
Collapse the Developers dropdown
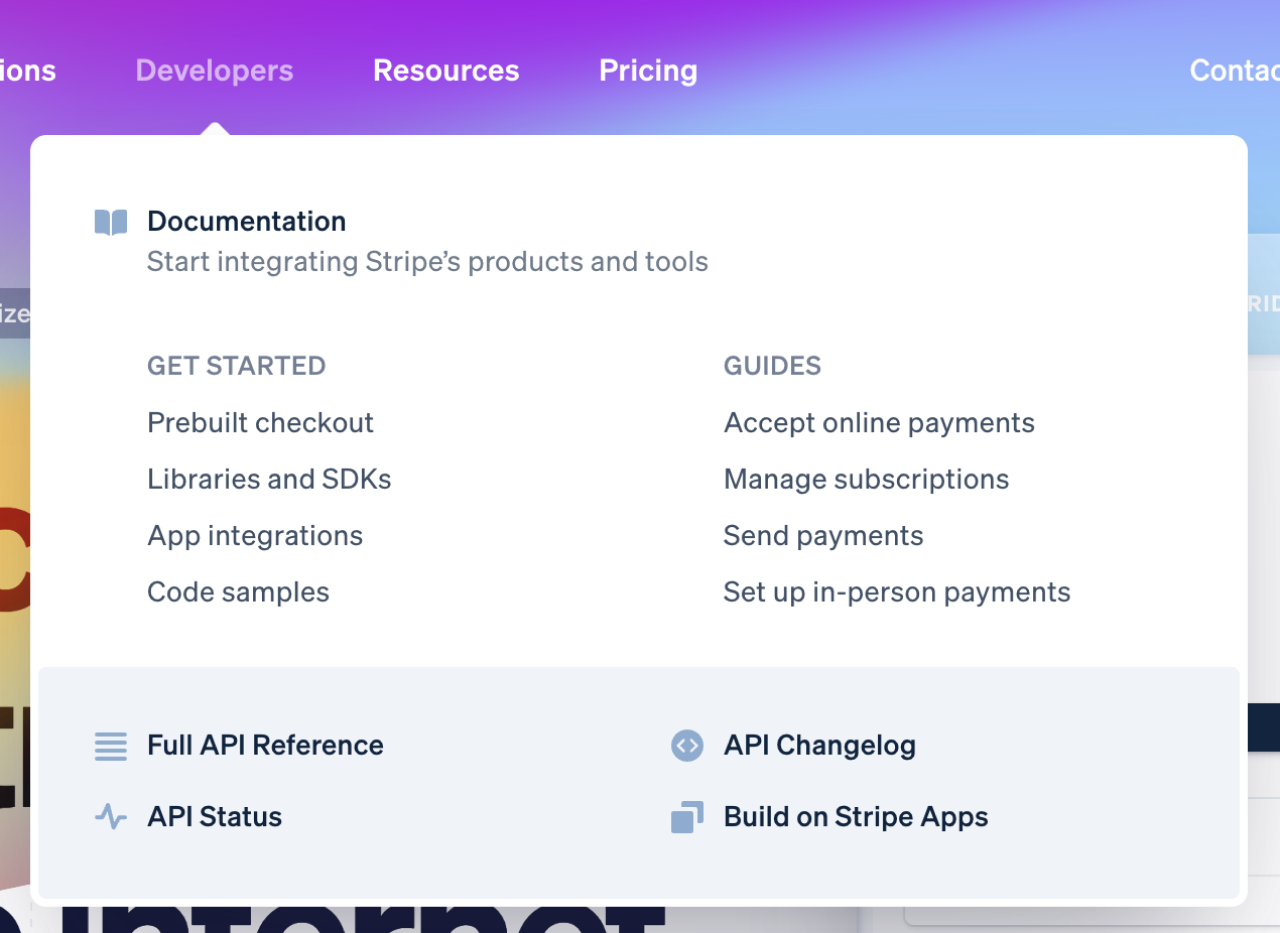tap(214, 70)
